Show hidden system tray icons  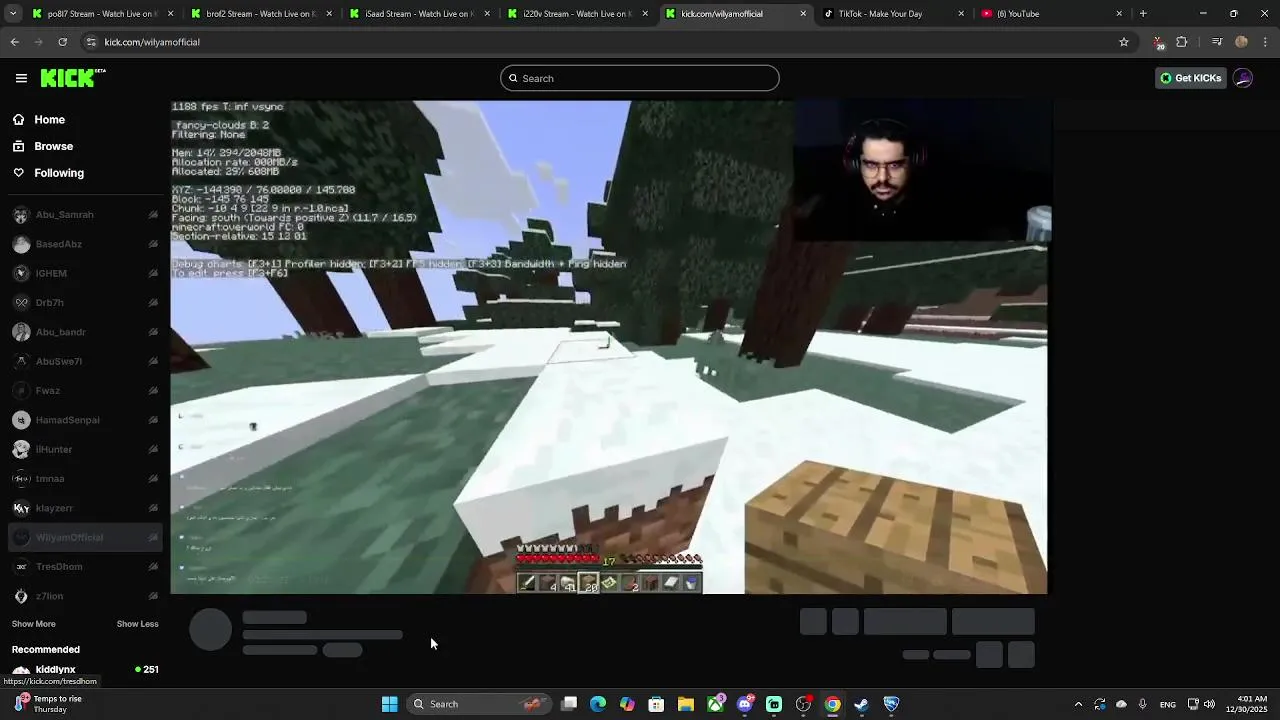pyautogui.click(x=1078, y=704)
